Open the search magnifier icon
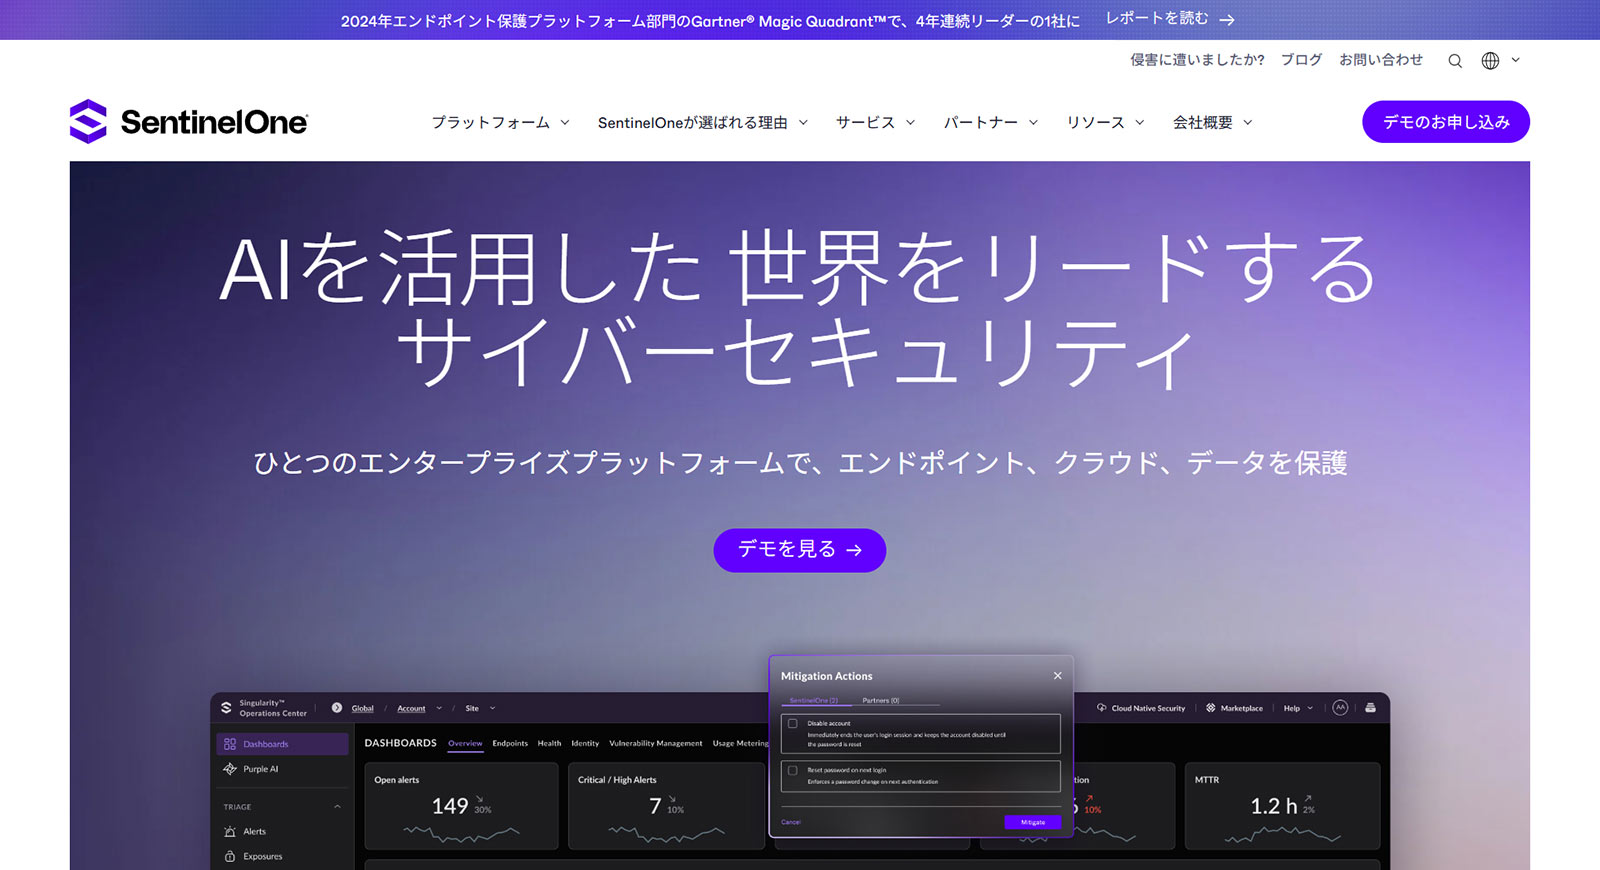The height and width of the screenshot is (870, 1600). tap(1455, 61)
